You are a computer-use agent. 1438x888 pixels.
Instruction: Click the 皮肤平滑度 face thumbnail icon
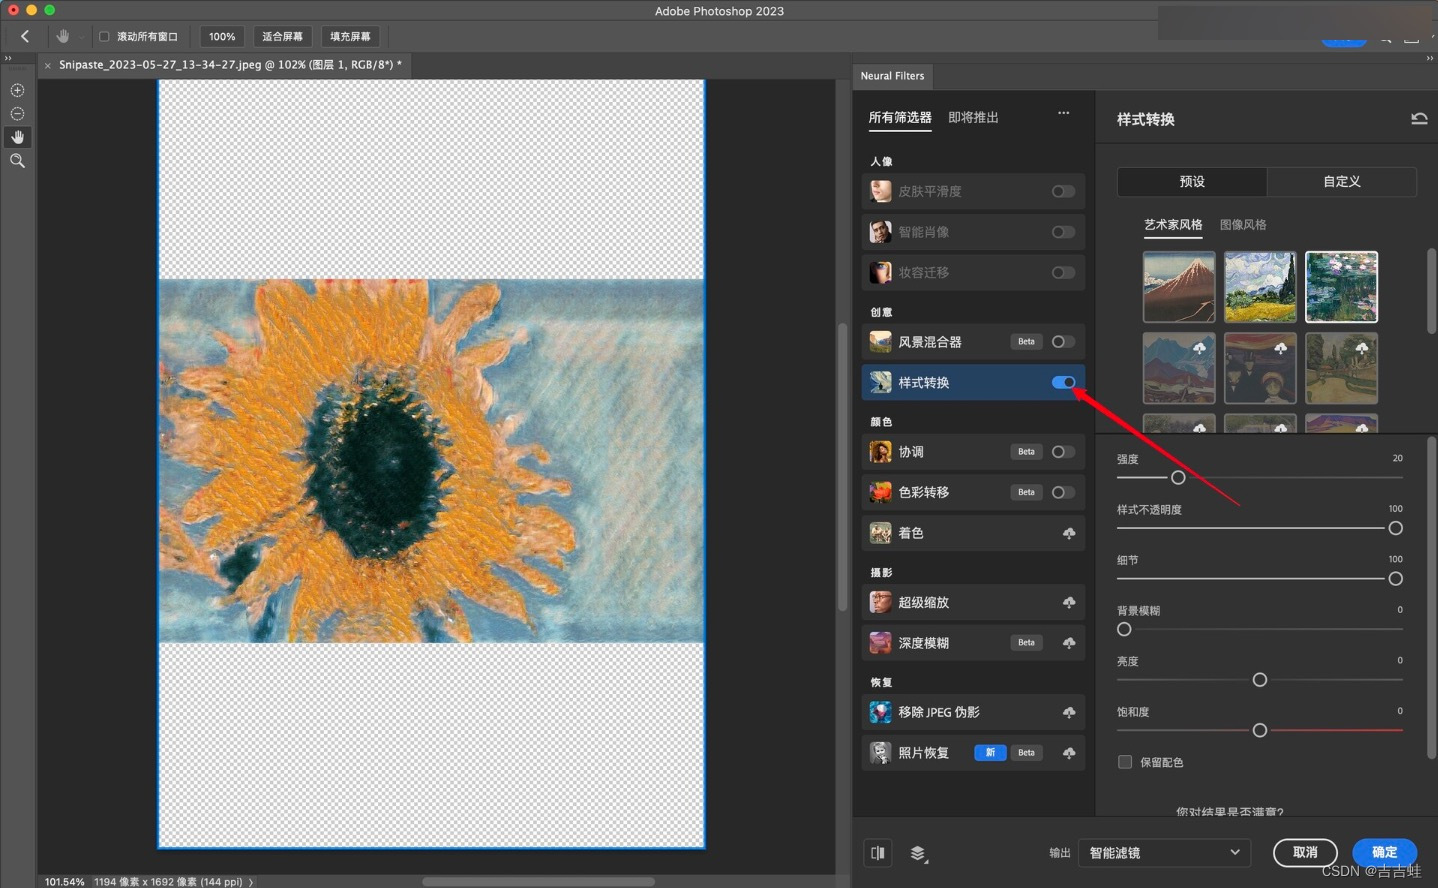pyautogui.click(x=880, y=191)
